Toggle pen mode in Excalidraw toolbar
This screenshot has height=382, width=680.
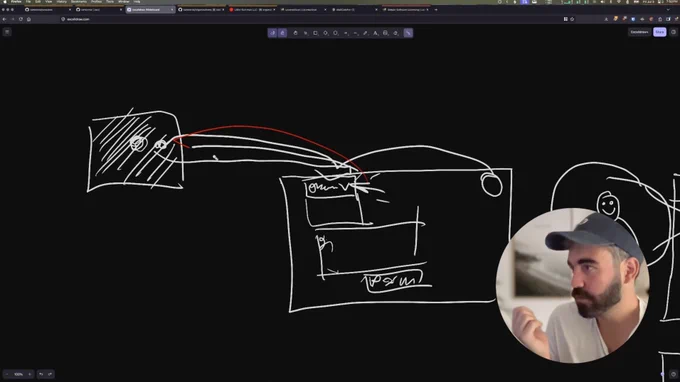(272, 33)
